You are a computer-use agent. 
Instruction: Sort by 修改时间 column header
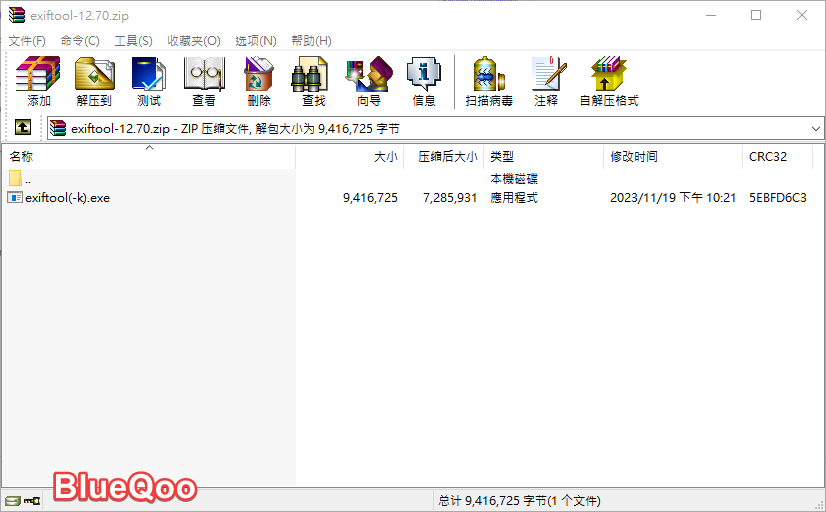click(634, 157)
